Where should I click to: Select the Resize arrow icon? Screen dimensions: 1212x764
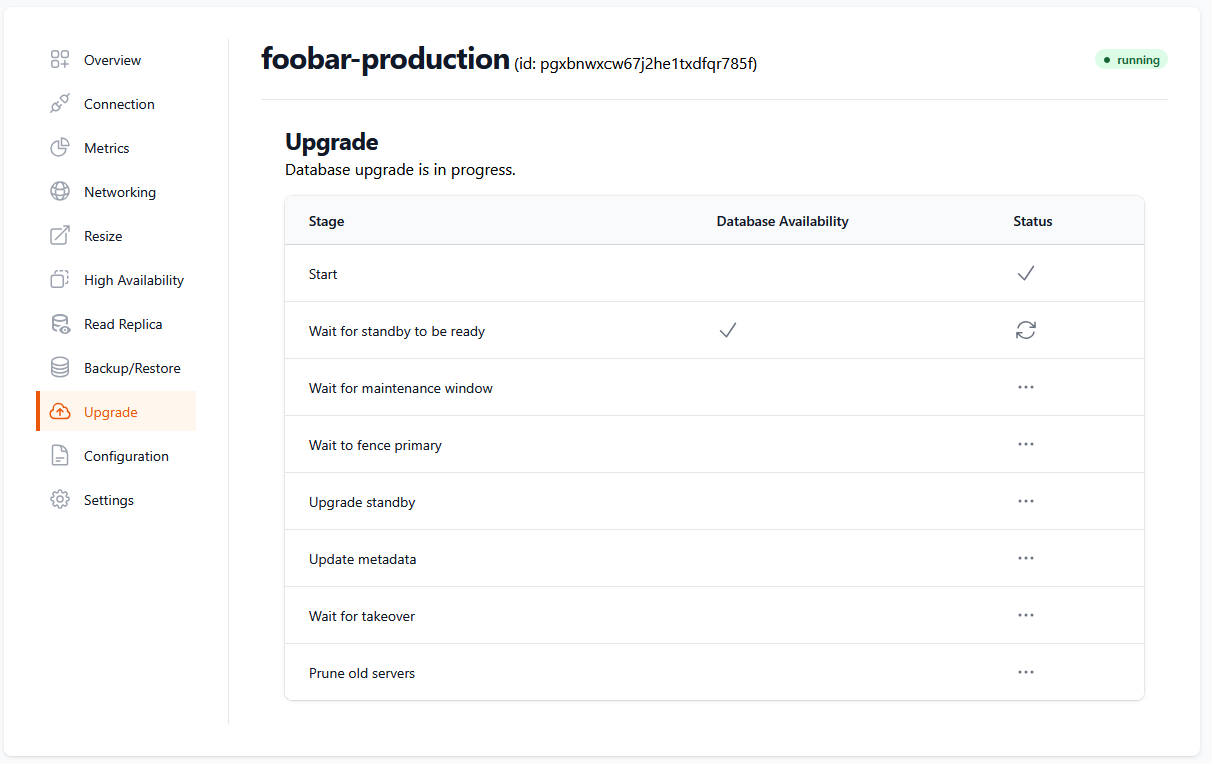pyautogui.click(x=60, y=235)
